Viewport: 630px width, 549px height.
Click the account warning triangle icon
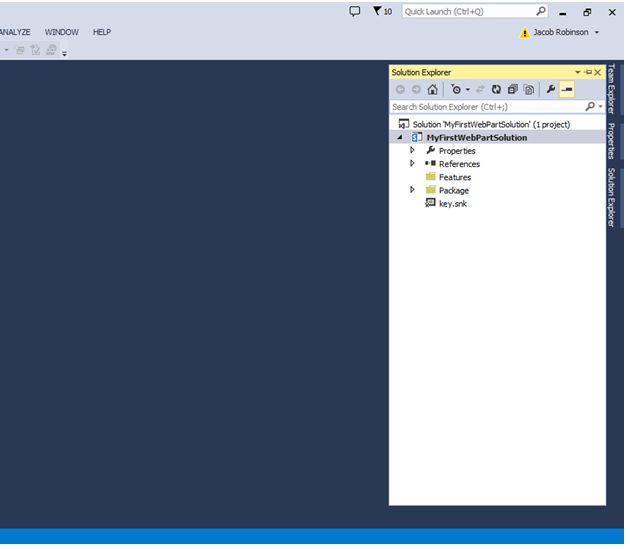(525, 33)
